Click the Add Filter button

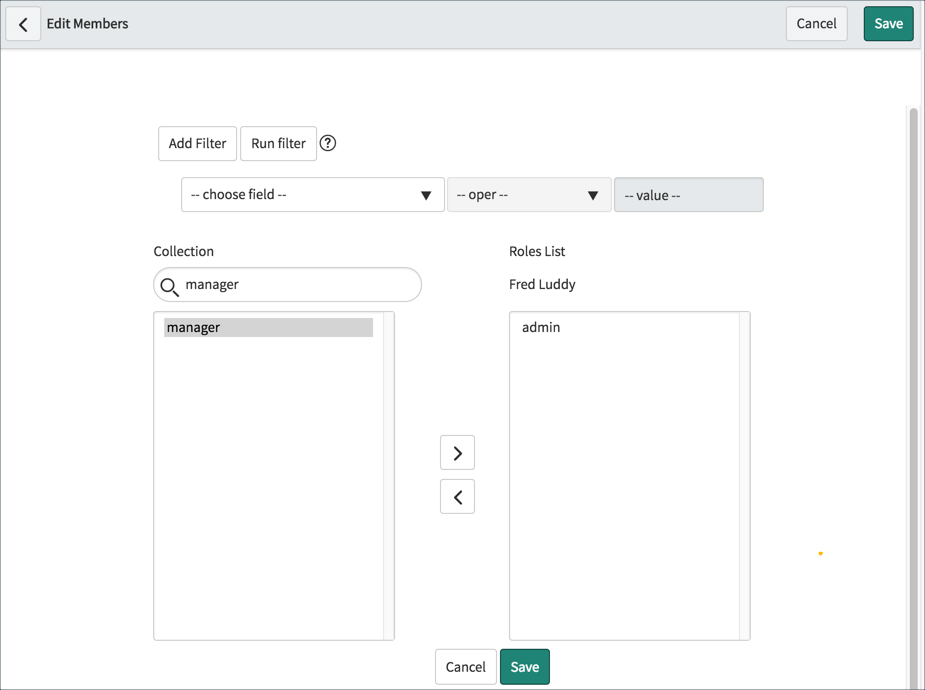[197, 143]
